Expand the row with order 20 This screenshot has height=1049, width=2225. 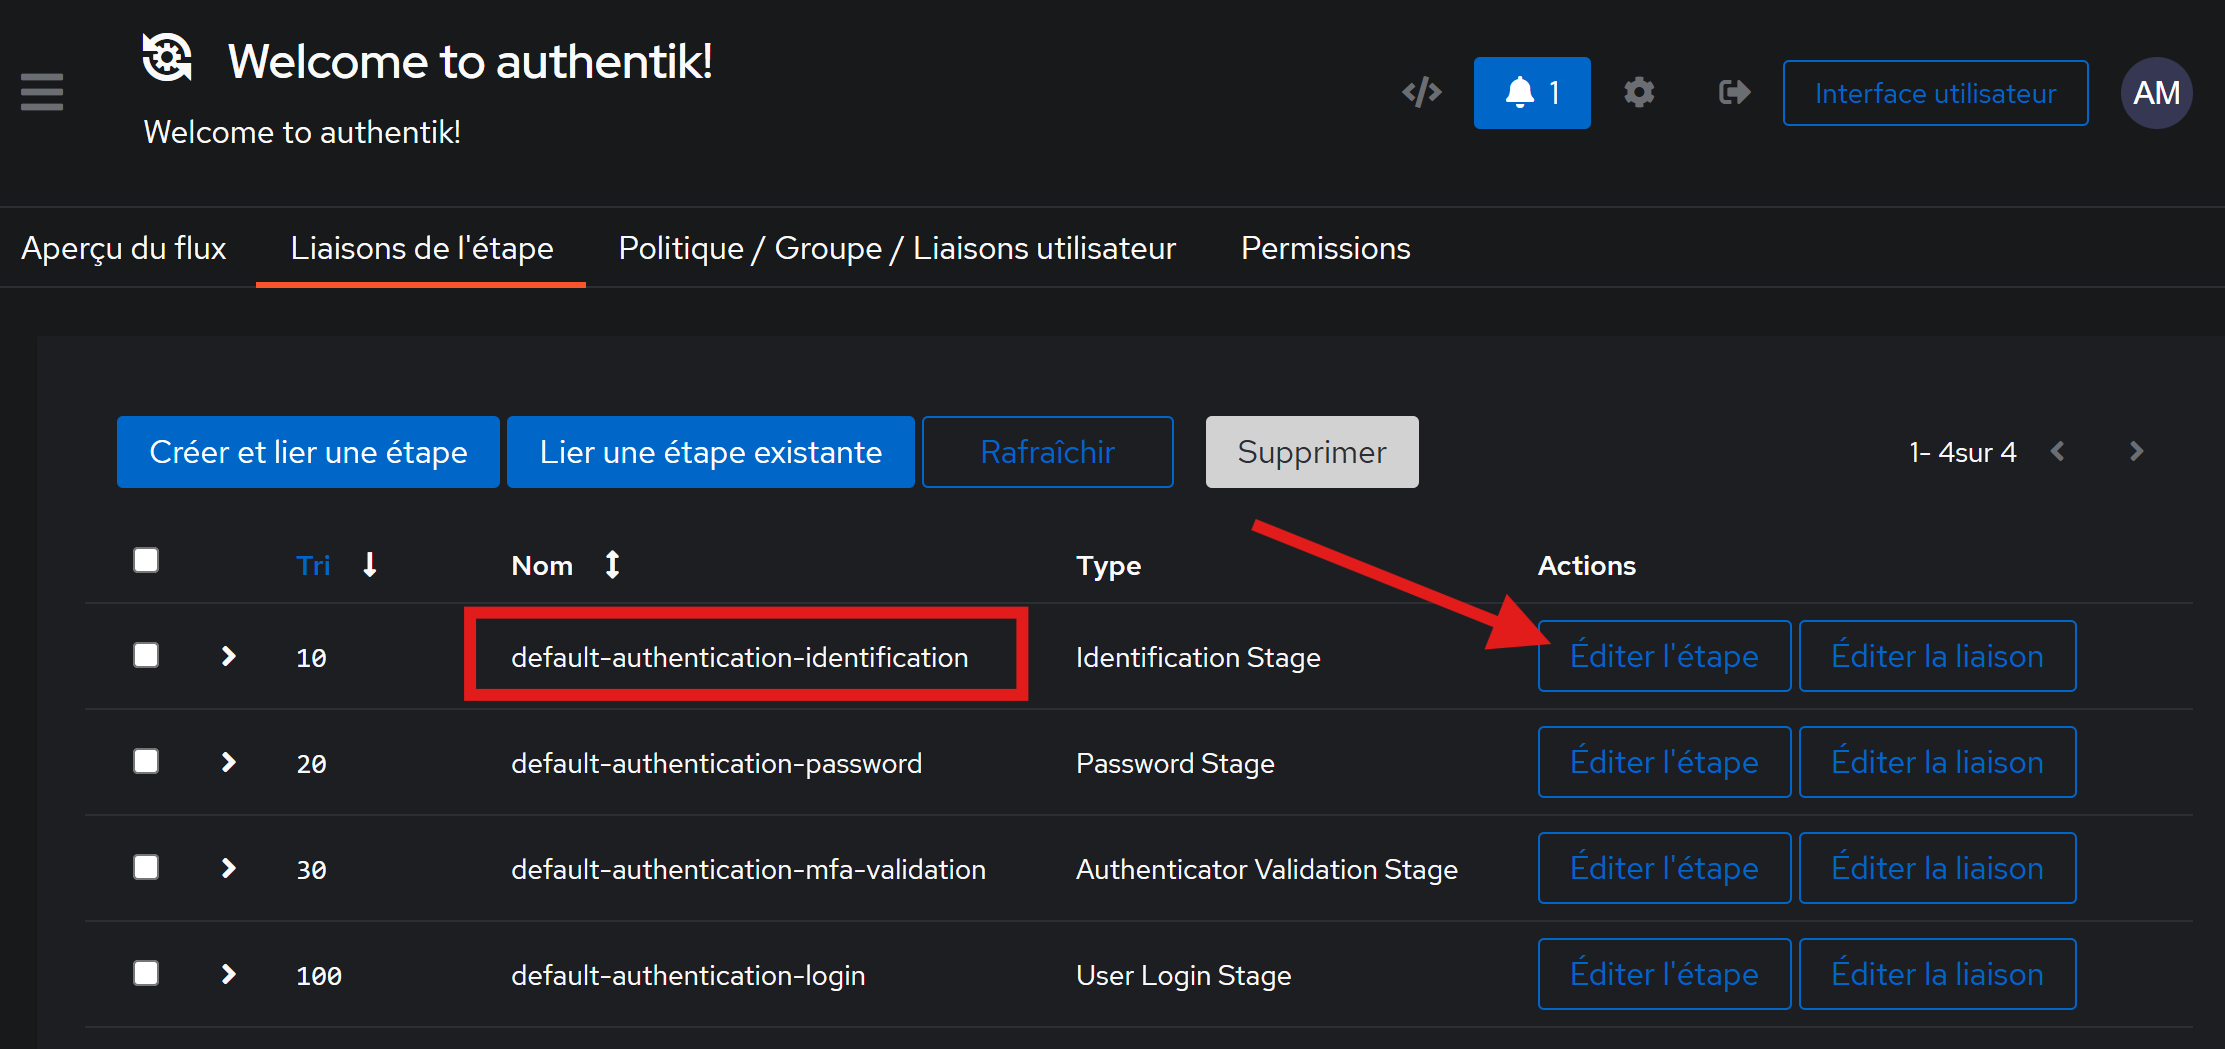pyautogui.click(x=228, y=762)
